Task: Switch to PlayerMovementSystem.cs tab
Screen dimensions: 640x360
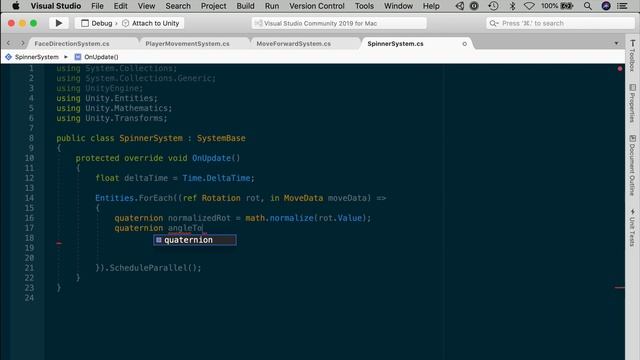Action: point(187,43)
